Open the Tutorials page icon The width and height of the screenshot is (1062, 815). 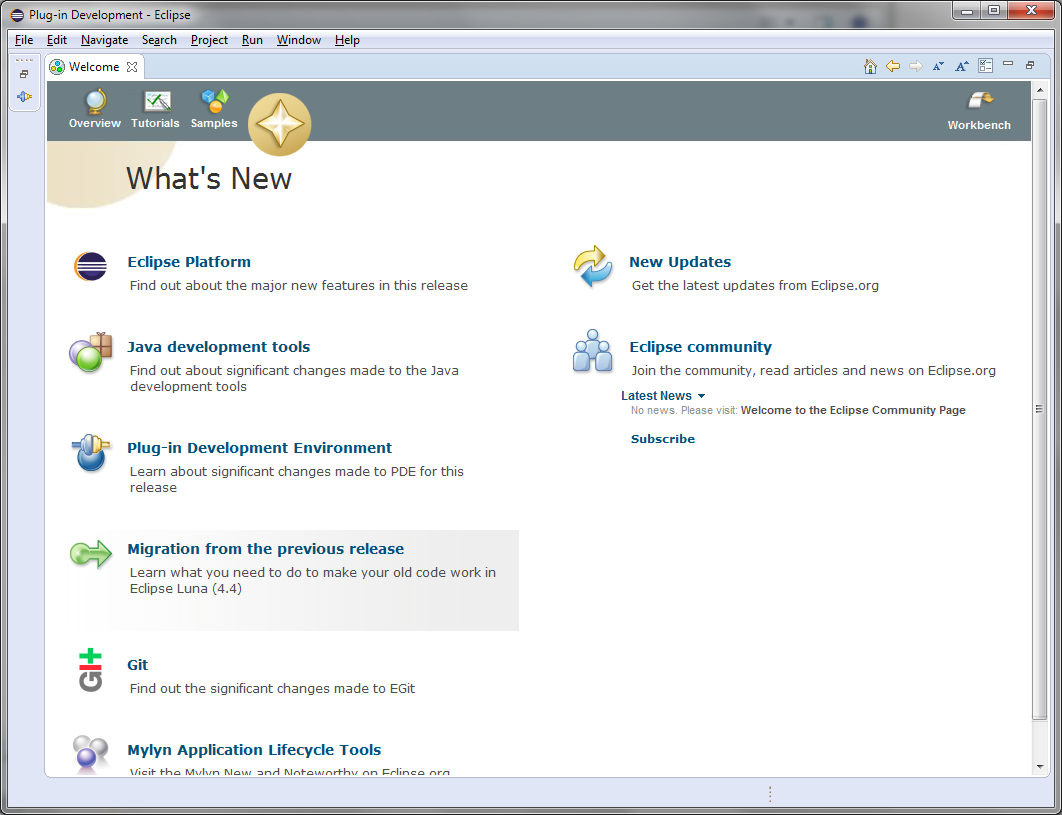pos(156,103)
